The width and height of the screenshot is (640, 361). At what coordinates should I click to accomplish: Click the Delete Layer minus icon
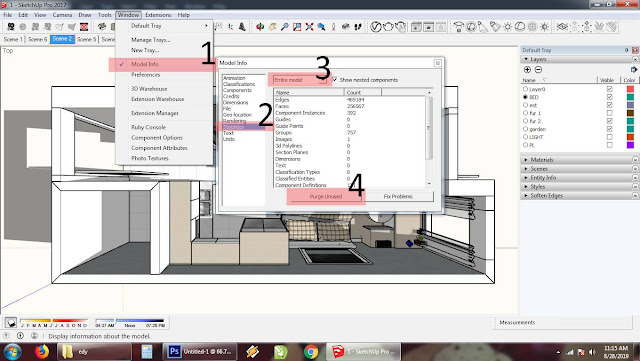[538, 70]
